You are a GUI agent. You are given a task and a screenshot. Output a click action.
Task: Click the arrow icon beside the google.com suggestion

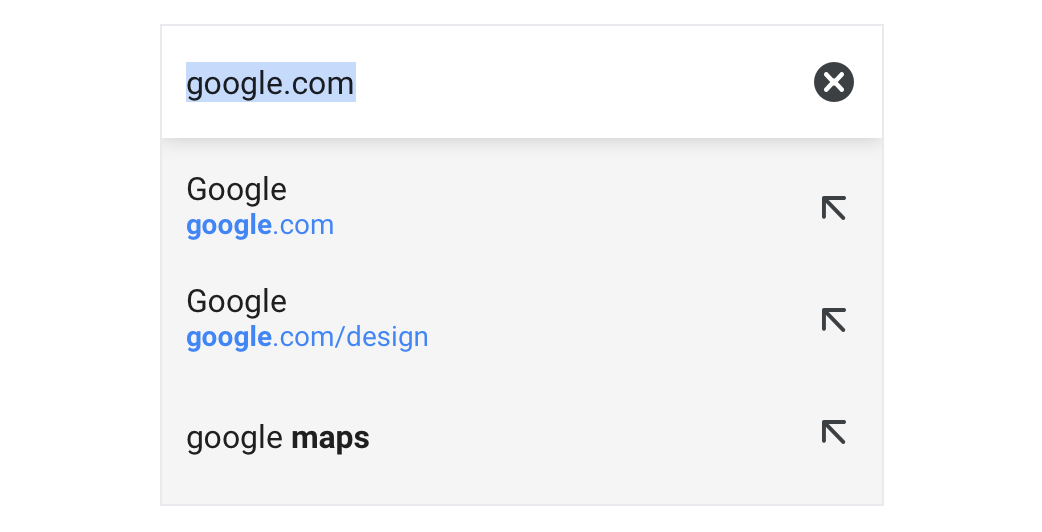[833, 208]
